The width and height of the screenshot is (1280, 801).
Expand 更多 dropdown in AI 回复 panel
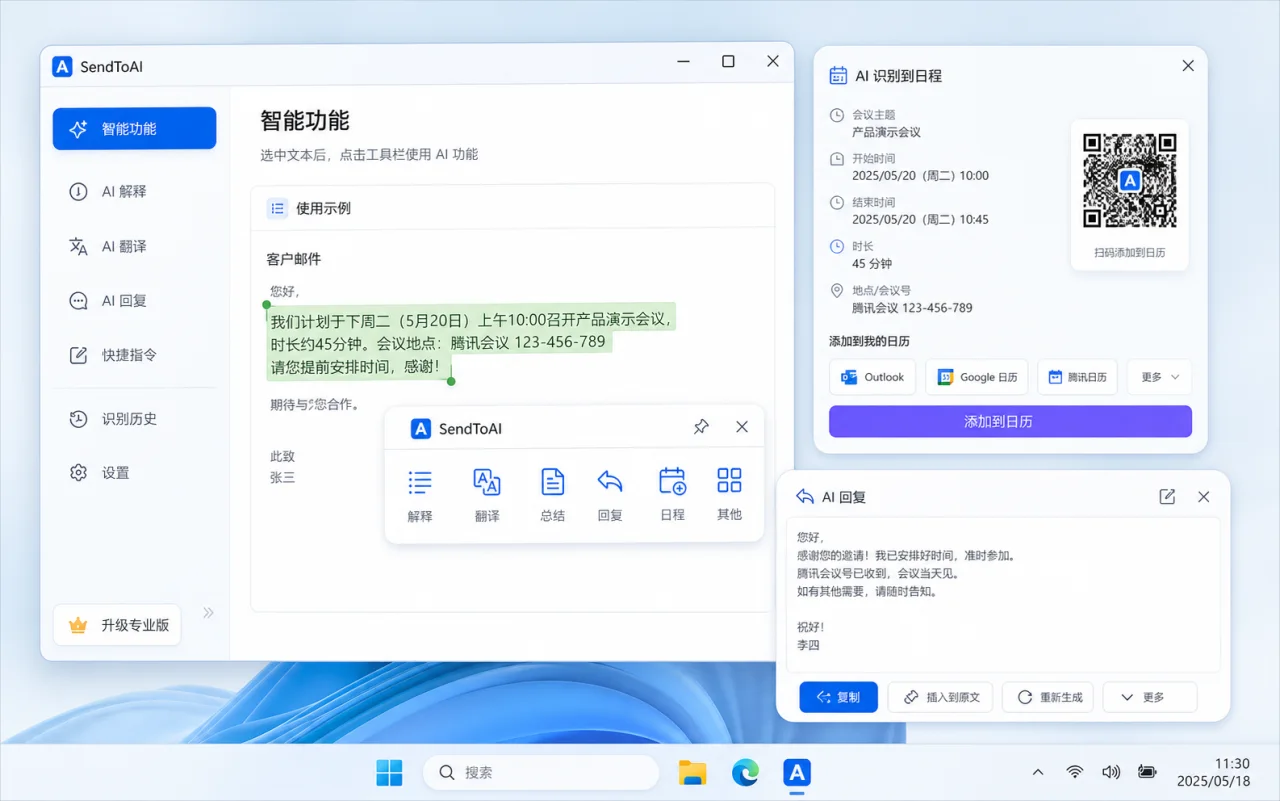click(x=1150, y=697)
